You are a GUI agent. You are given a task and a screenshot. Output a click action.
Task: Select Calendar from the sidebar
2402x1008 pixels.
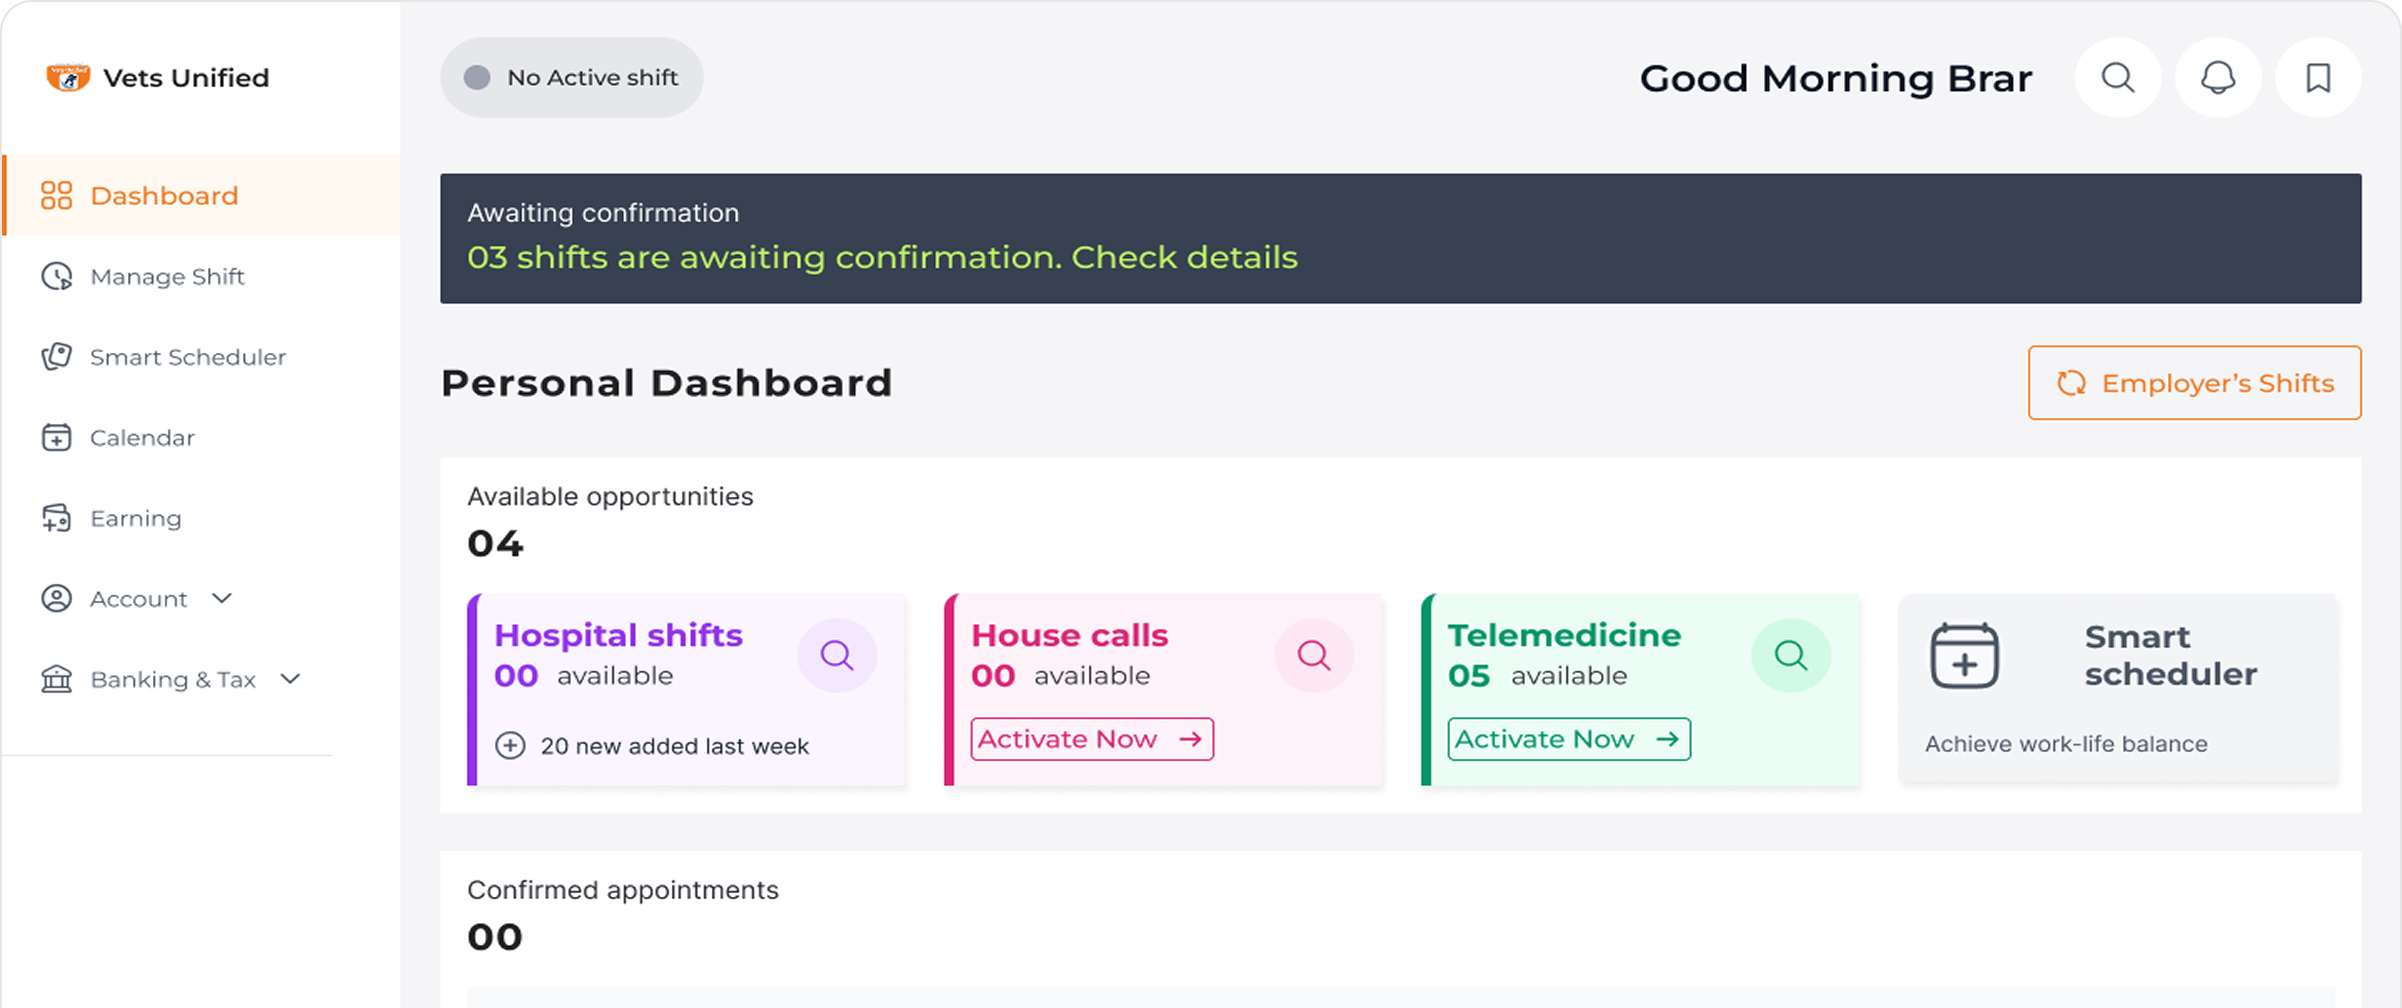pyautogui.click(x=142, y=438)
